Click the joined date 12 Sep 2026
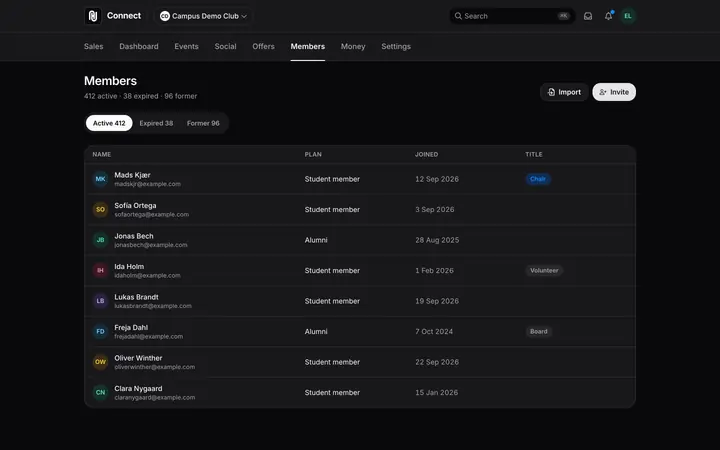This screenshot has width=720, height=450. (x=437, y=179)
